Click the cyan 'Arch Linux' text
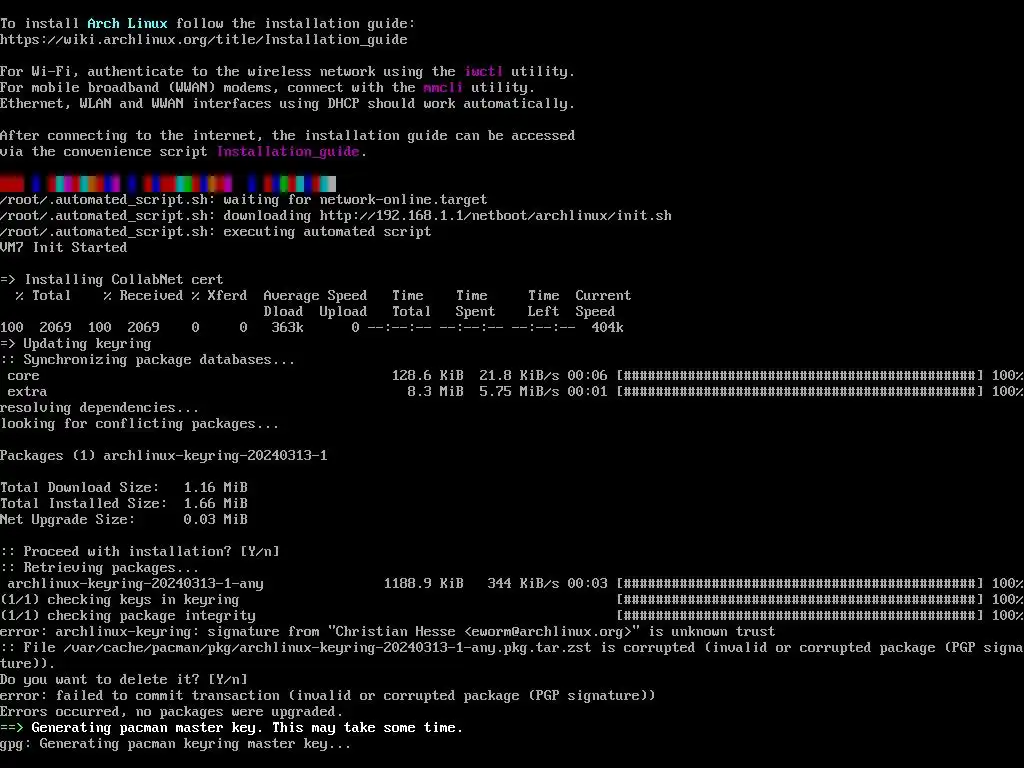 (127, 24)
